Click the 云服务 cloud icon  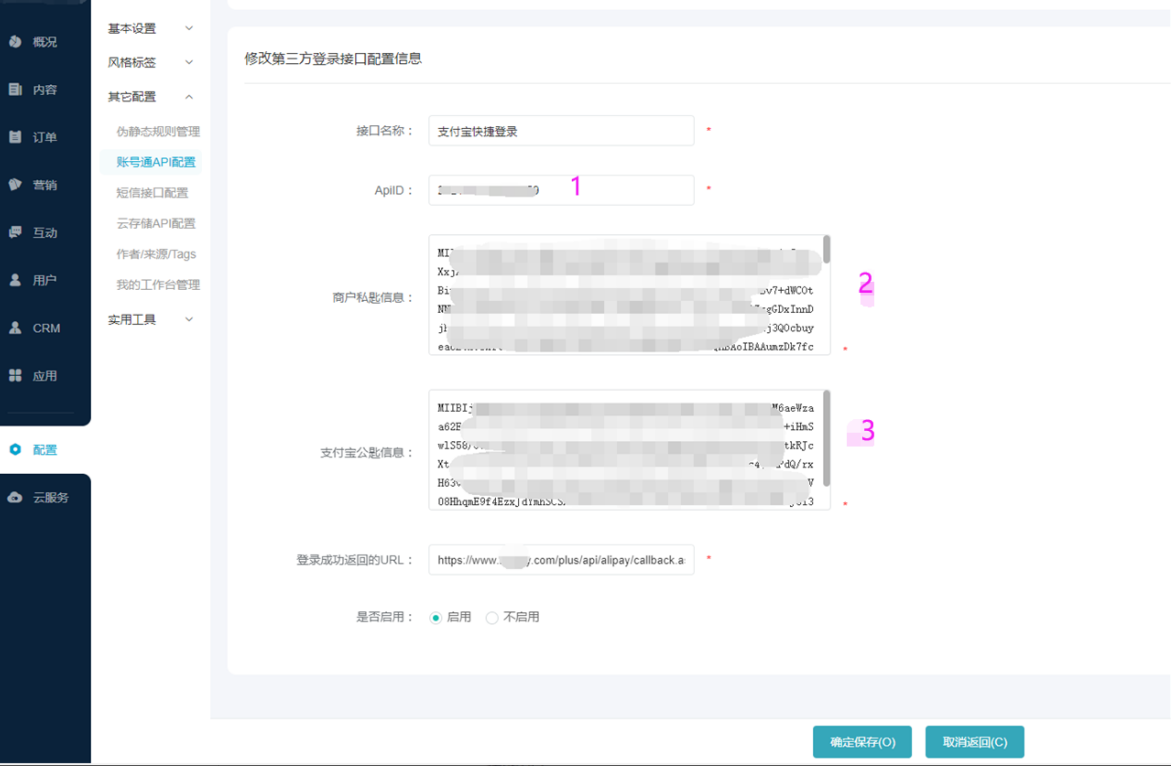(15, 497)
